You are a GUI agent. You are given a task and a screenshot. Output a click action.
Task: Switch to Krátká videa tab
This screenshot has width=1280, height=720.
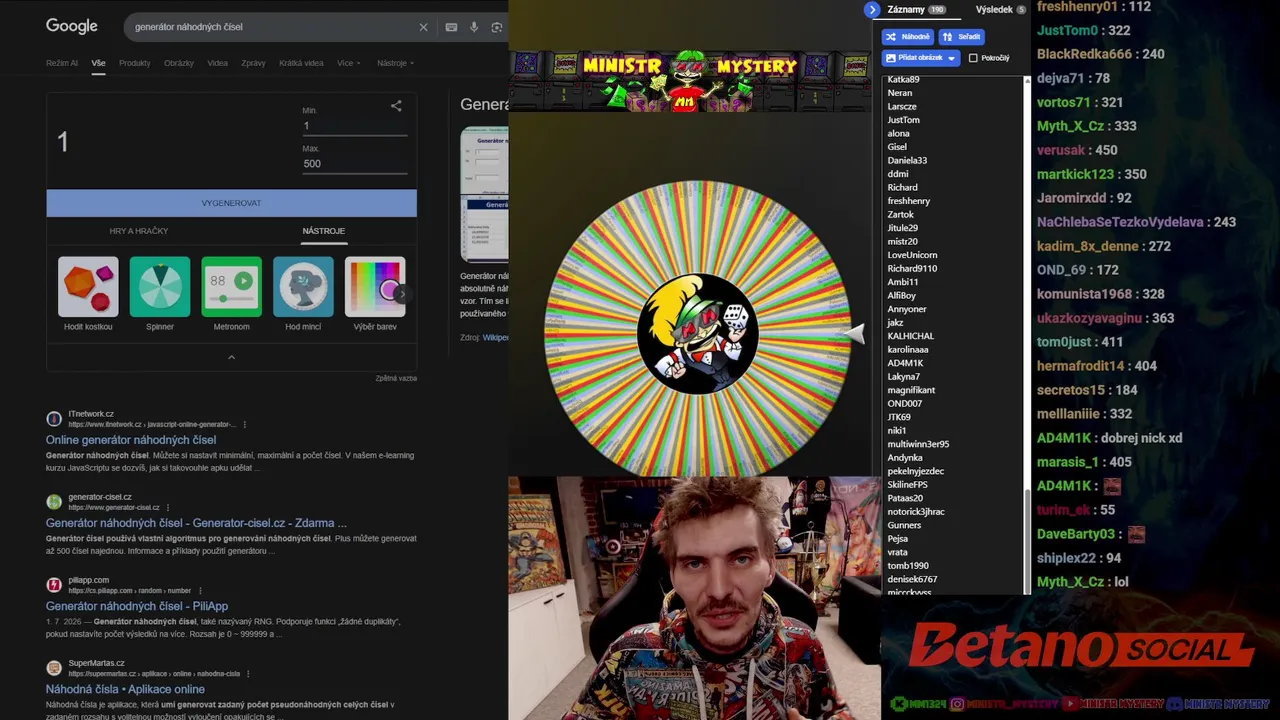pyautogui.click(x=301, y=63)
